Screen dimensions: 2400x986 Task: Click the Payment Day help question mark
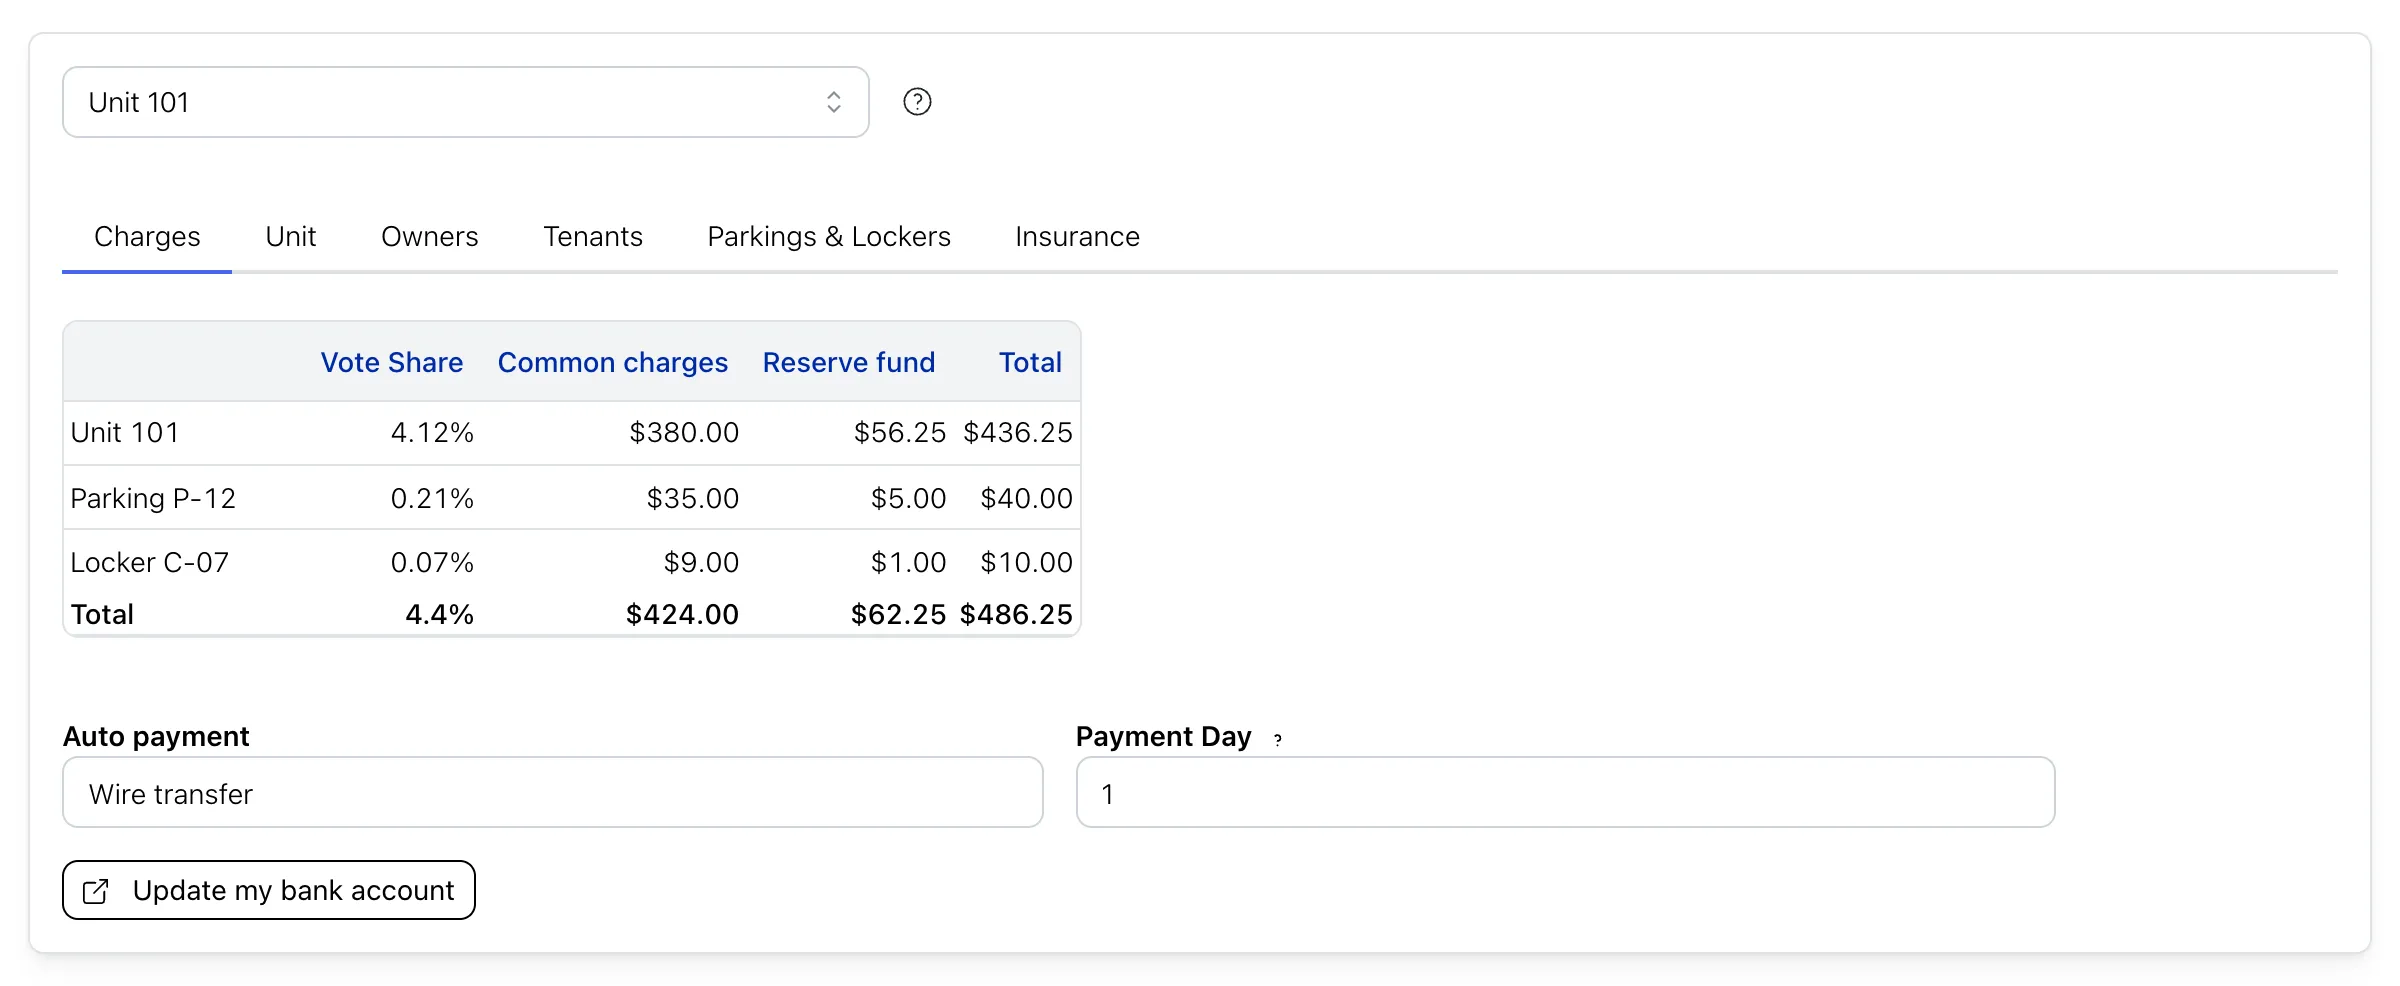point(1278,740)
